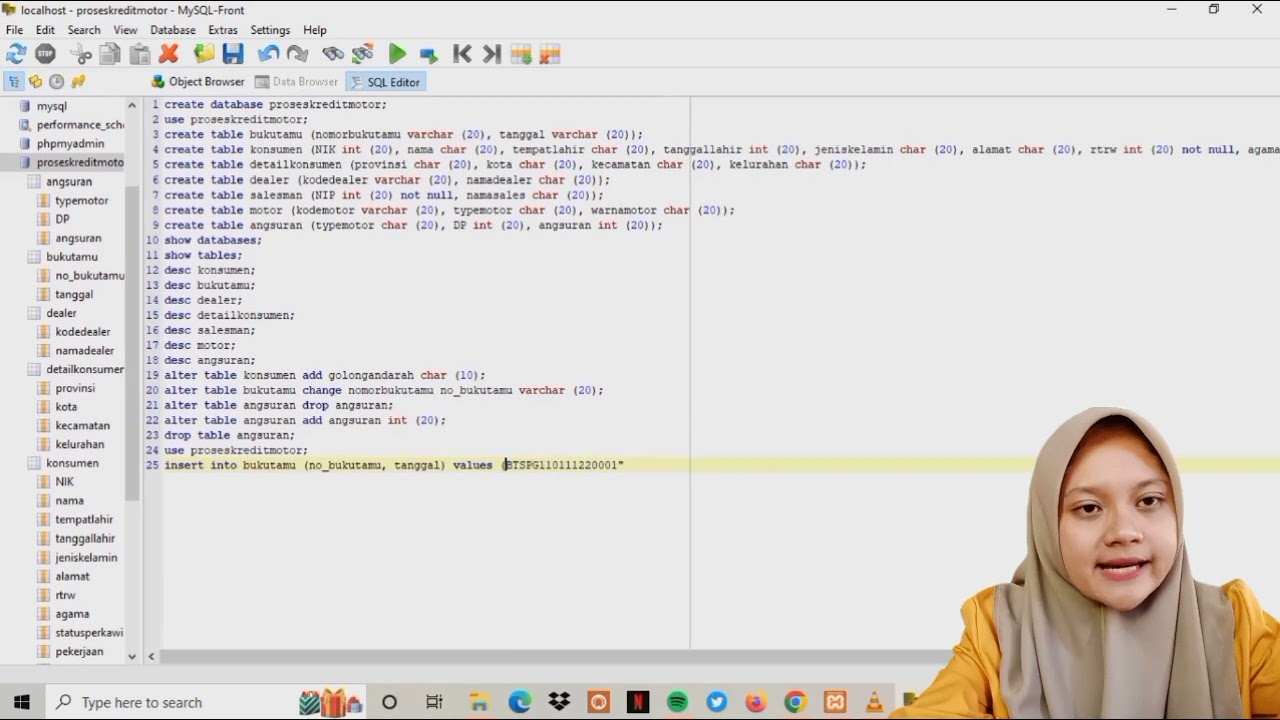Click the Run selection icon
The image size is (1280, 720).
[427, 54]
